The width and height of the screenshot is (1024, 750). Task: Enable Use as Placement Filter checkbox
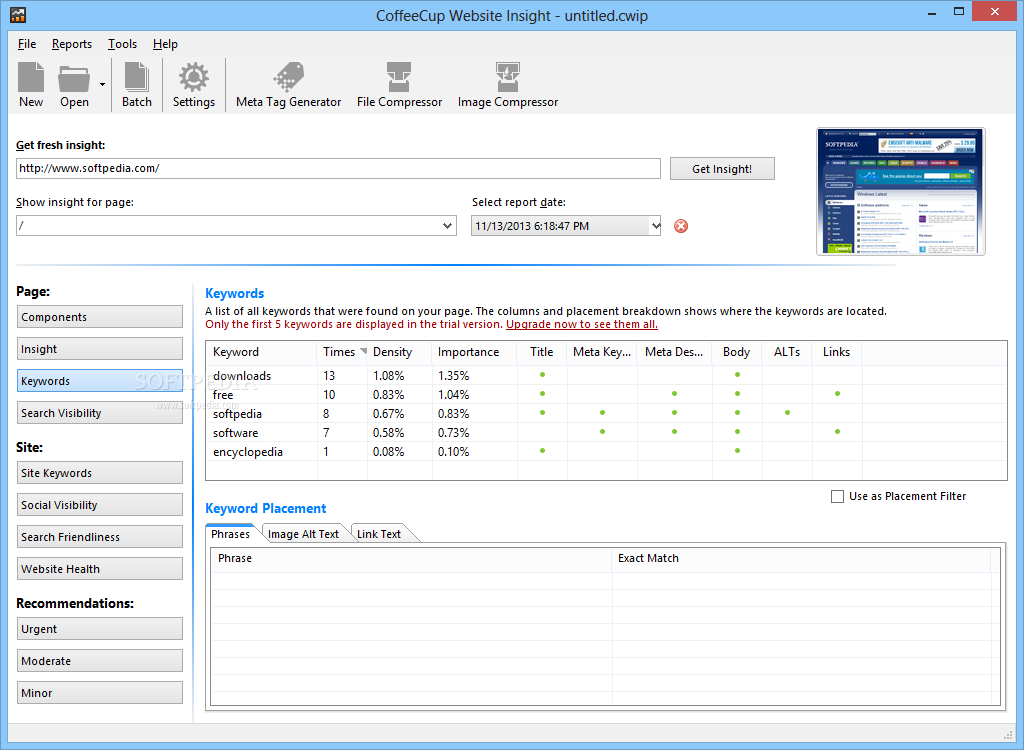click(x=837, y=497)
